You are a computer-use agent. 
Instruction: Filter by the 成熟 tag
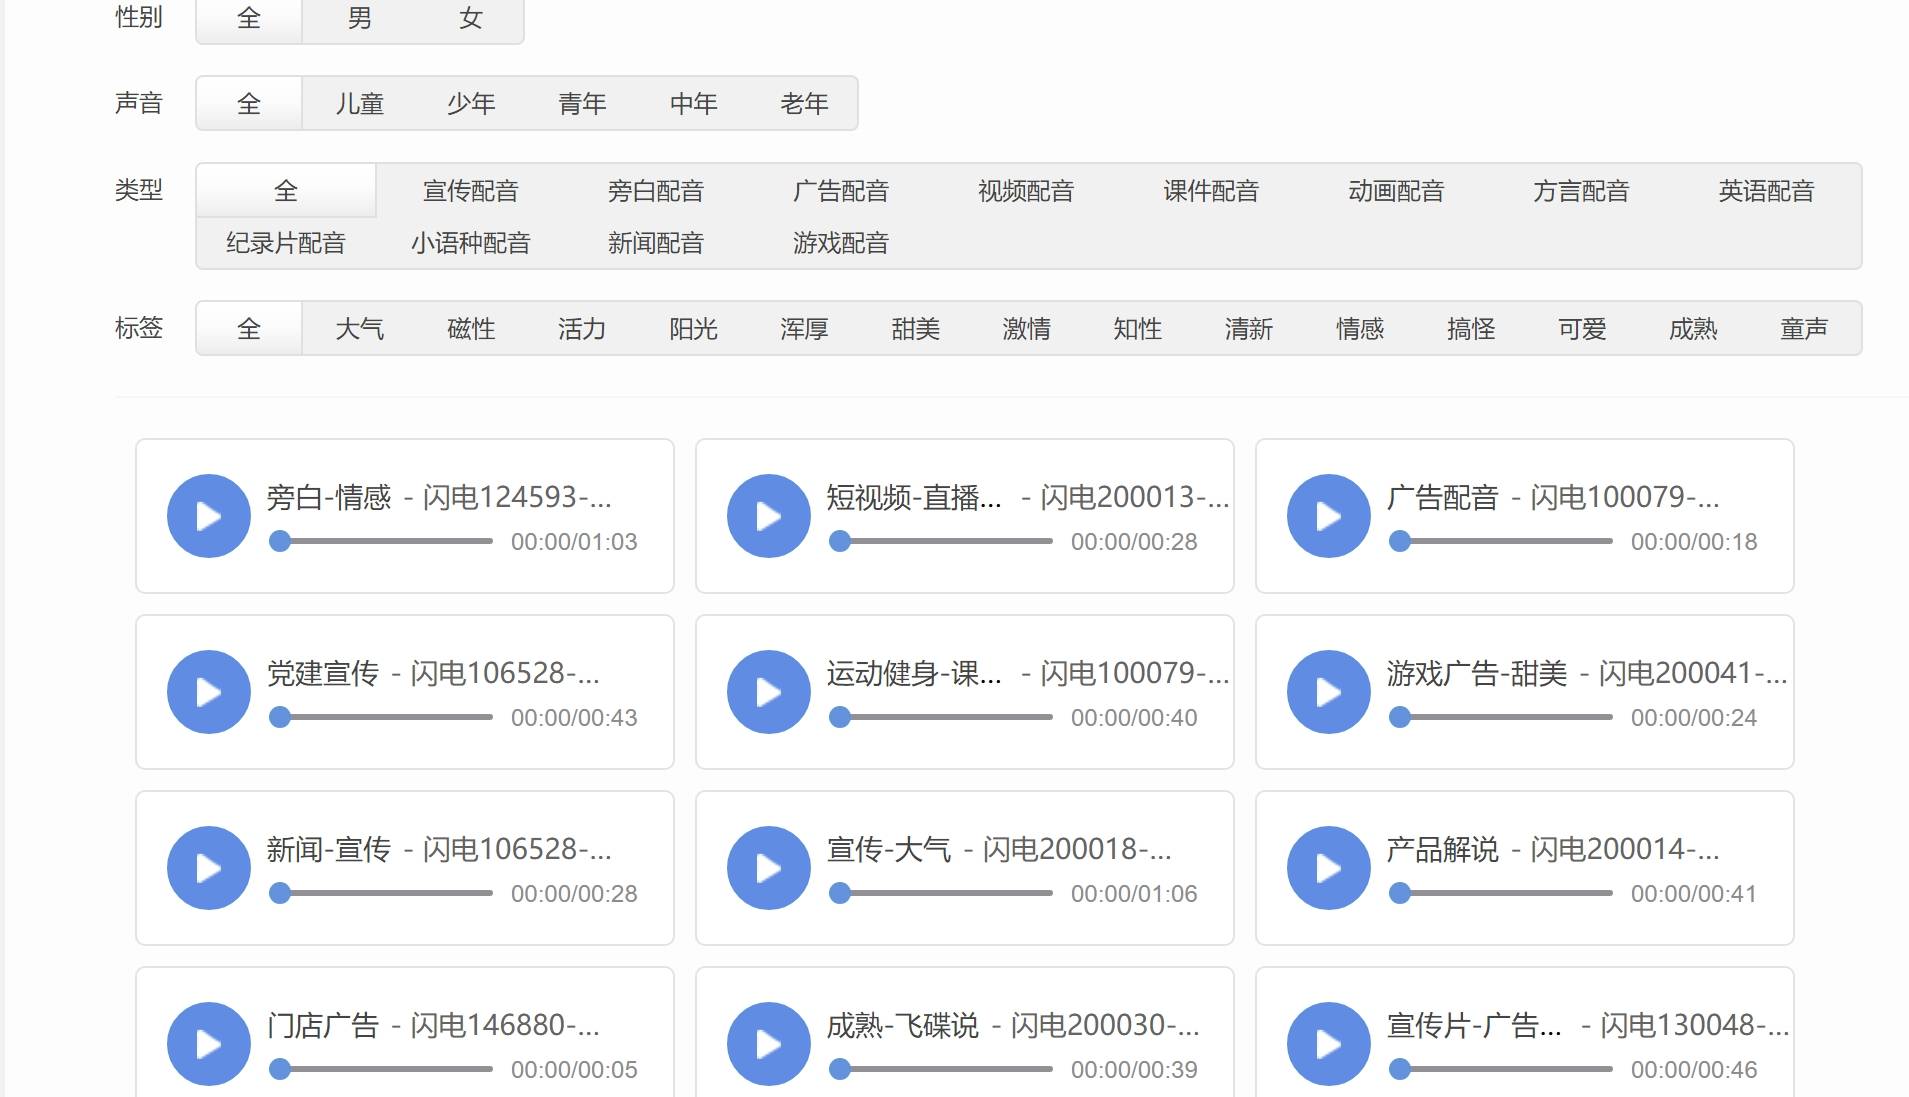pyautogui.click(x=1692, y=328)
